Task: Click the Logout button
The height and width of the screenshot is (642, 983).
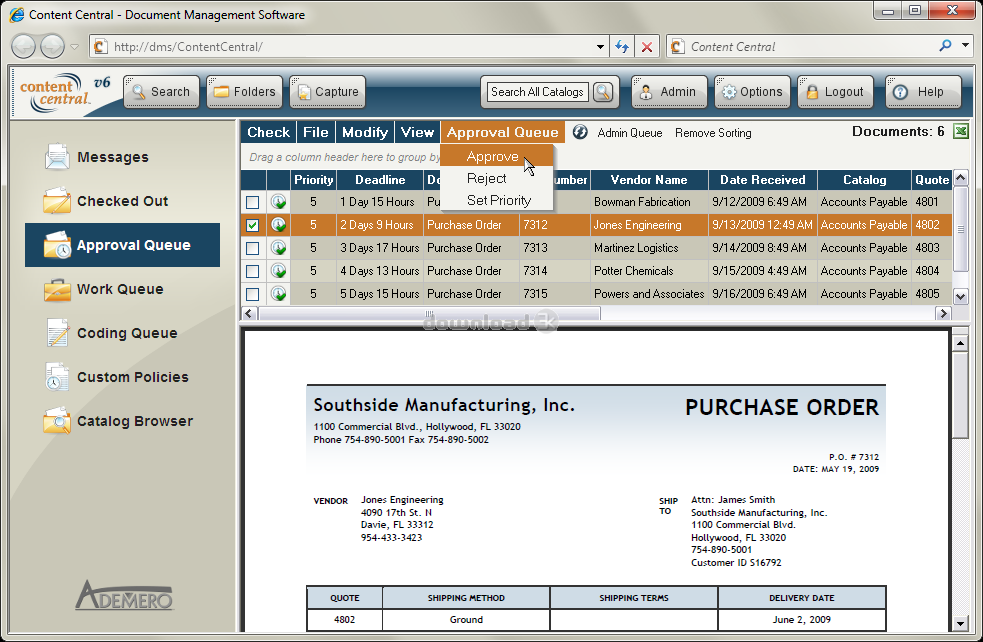Action: pyautogui.click(x=836, y=92)
